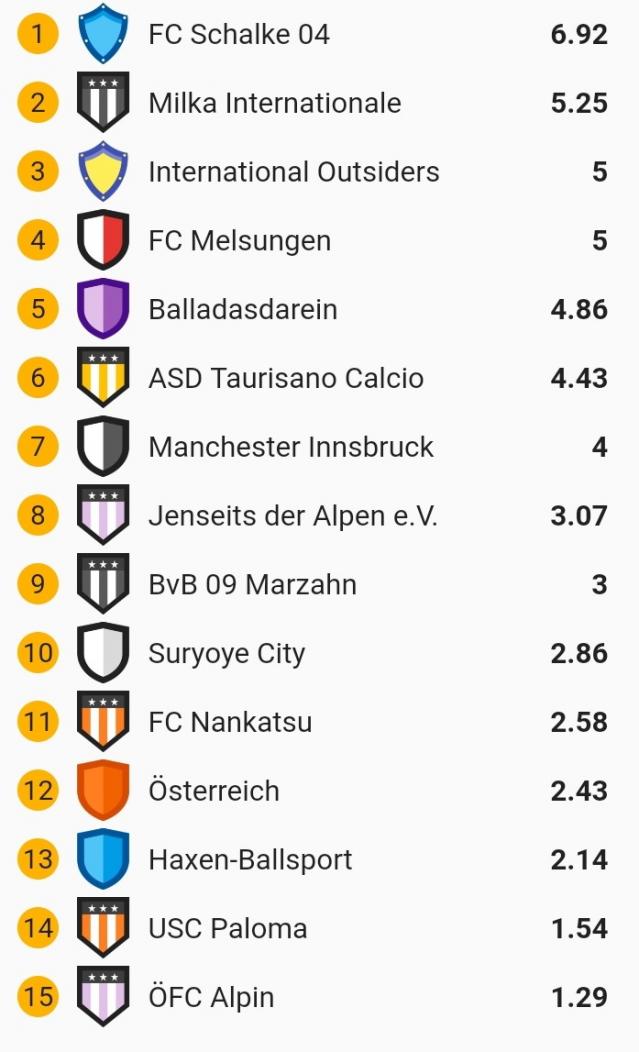Click FC Nankatsu's orange striped crest
639x1052 pixels.
point(103,721)
